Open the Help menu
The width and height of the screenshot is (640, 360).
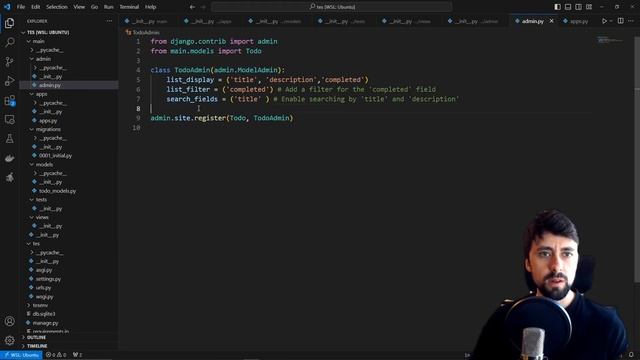pyautogui.click(x=151, y=7)
